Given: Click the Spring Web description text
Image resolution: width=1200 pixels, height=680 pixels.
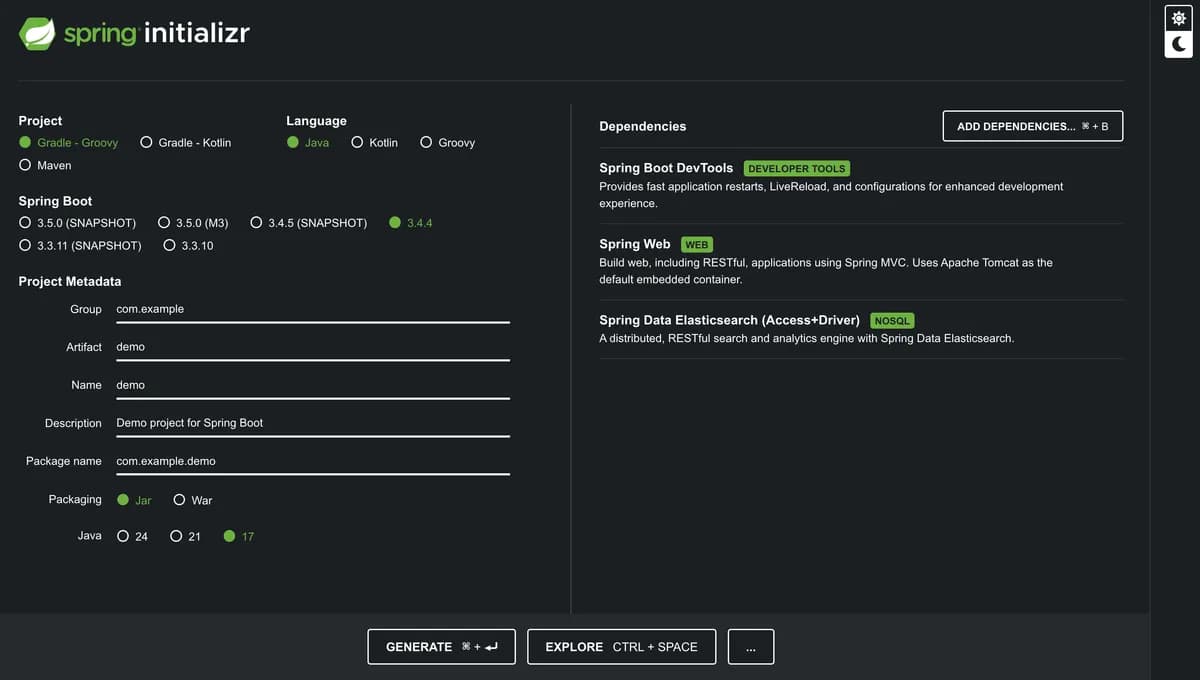Looking at the screenshot, I should pos(826,271).
